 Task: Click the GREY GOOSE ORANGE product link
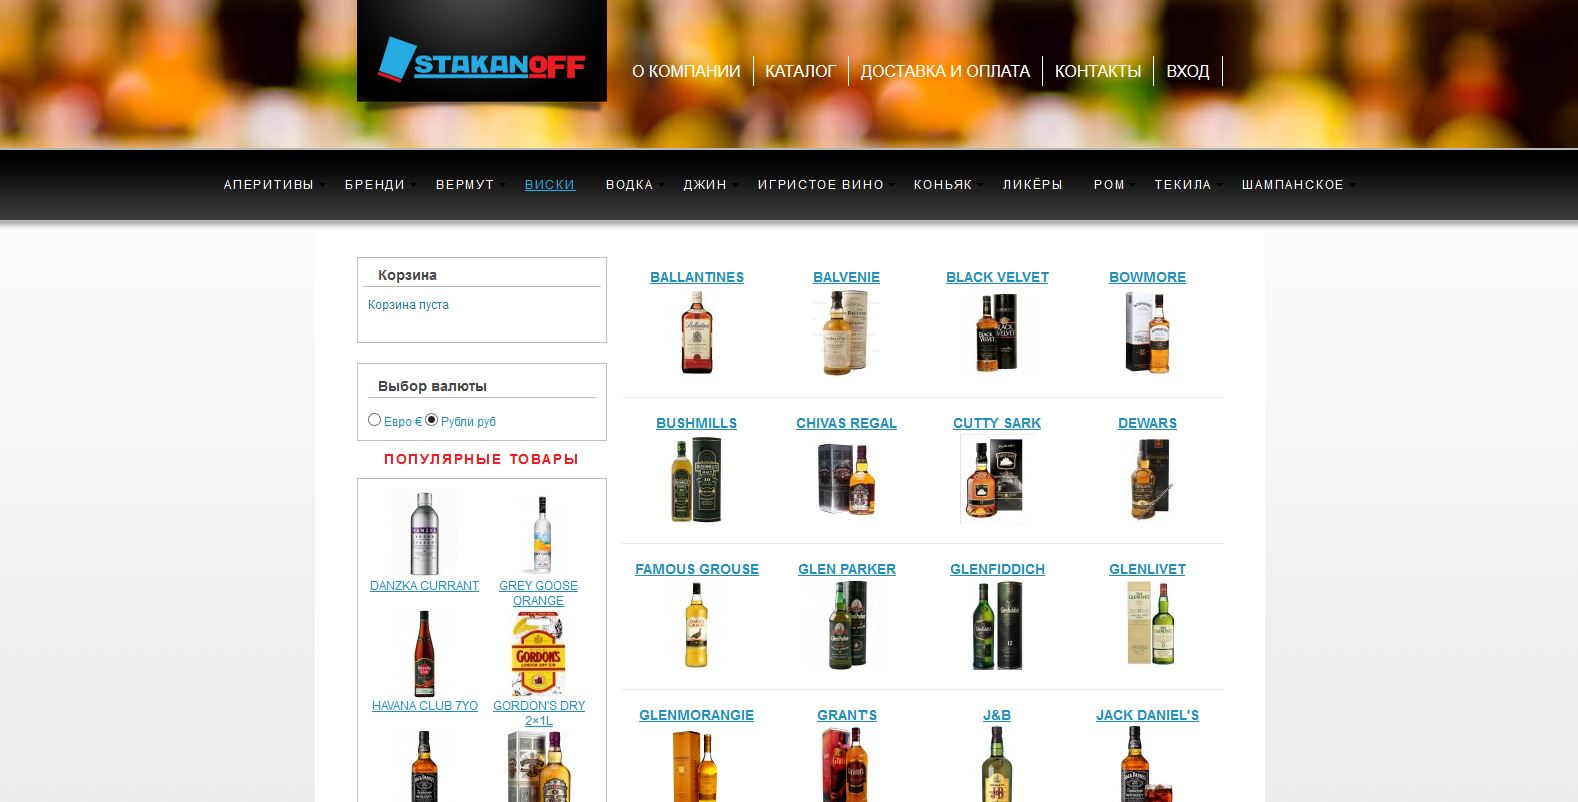[x=539, y=593]
